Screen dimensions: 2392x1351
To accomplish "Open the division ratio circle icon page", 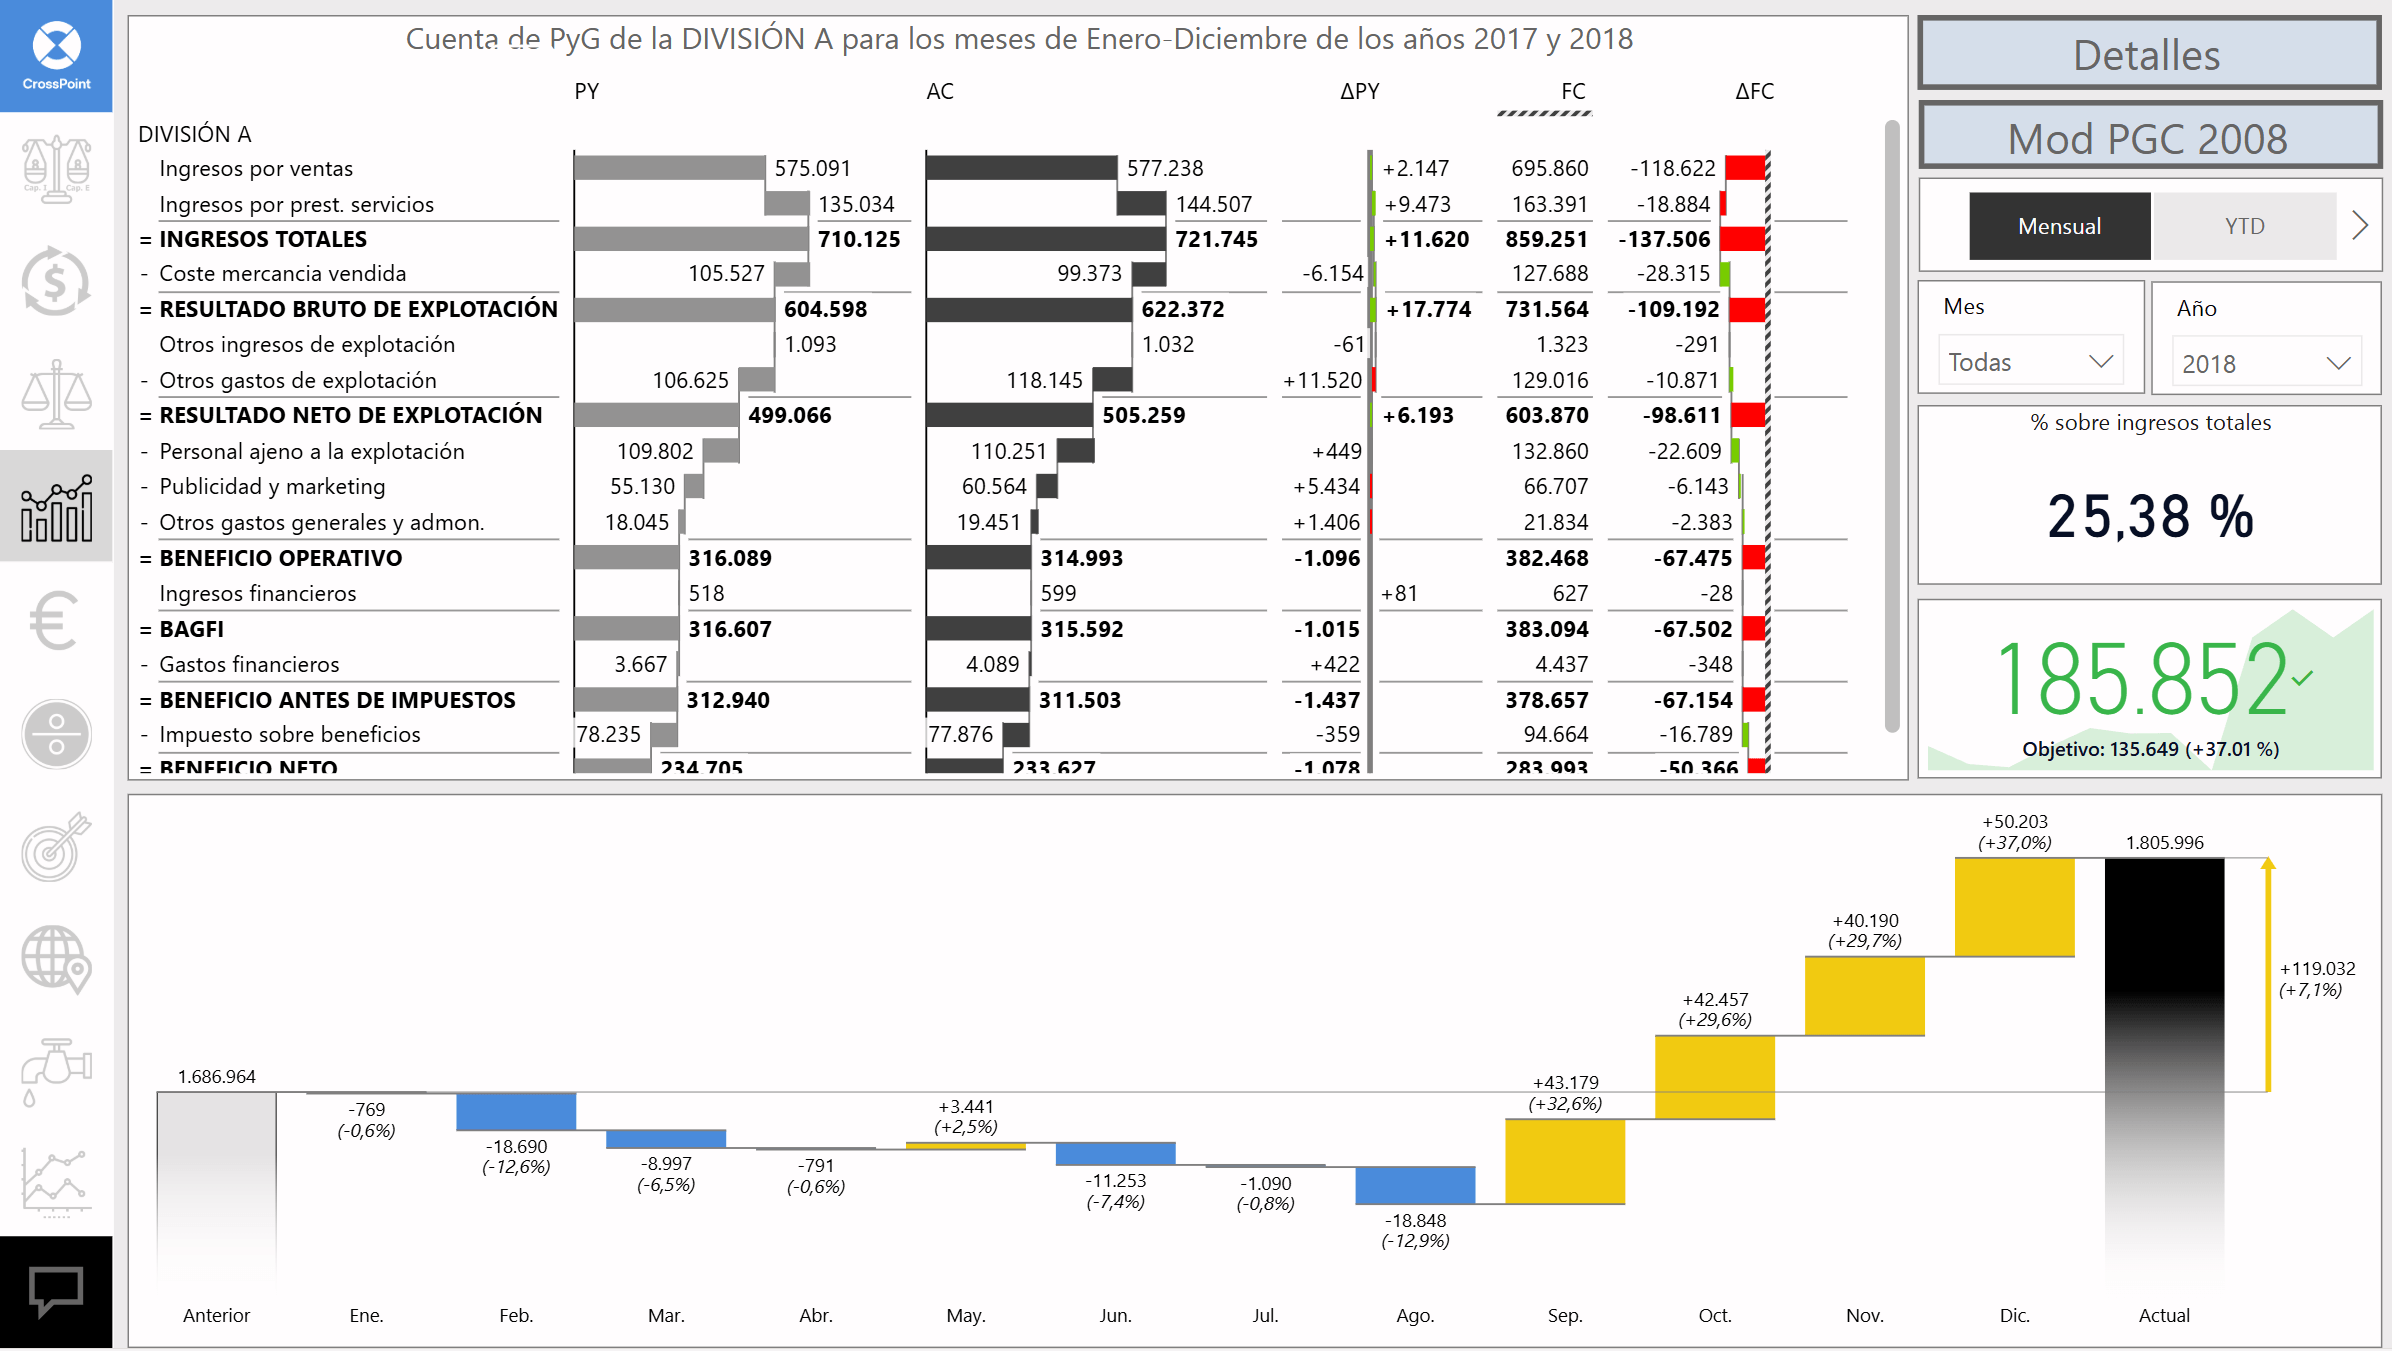I will pos(56,734).
